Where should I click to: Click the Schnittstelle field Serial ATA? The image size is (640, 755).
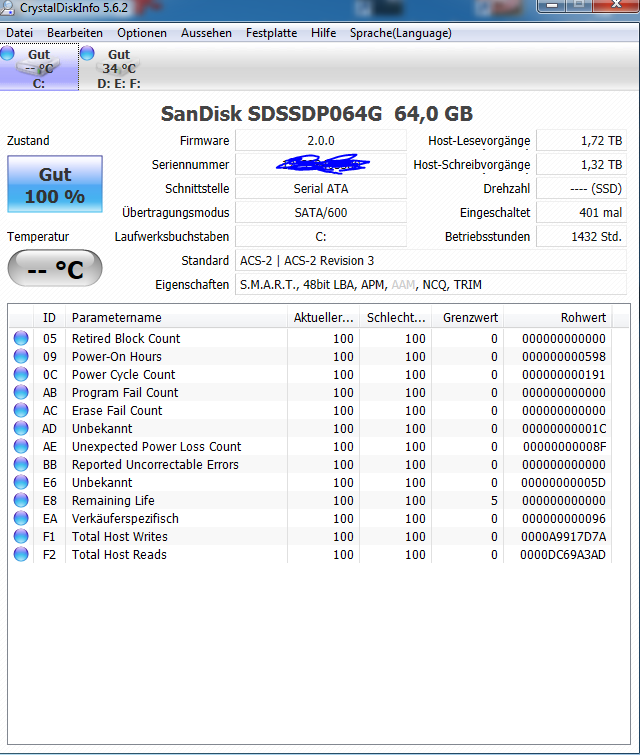click(x=321, y=189)
